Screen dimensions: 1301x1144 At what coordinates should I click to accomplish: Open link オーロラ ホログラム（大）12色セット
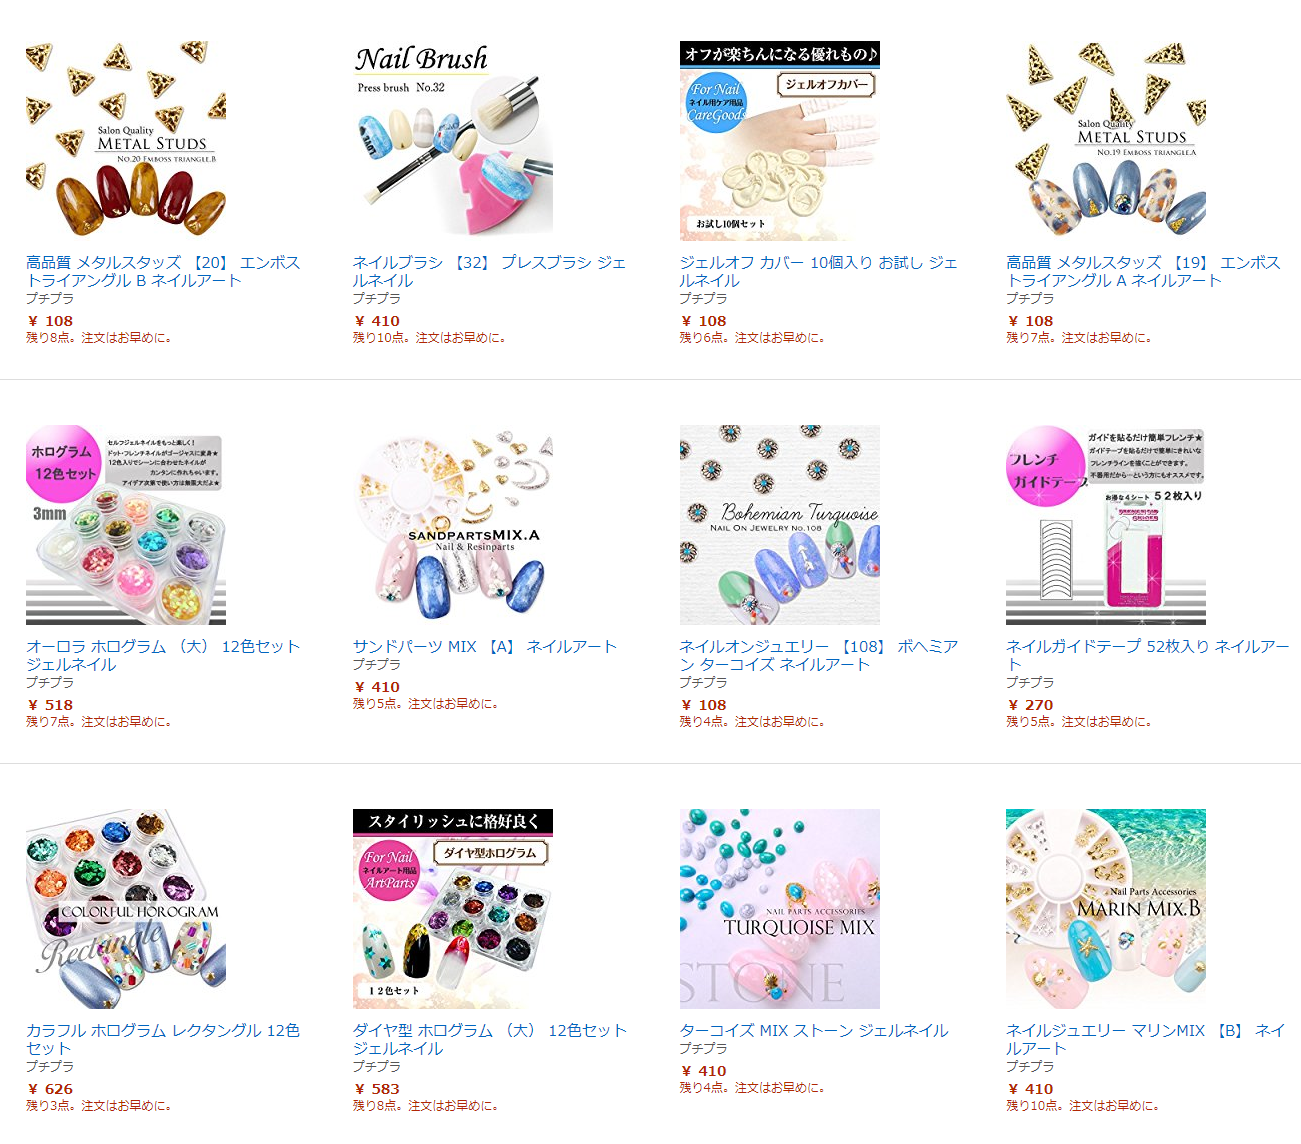click(x=163, y=655)
